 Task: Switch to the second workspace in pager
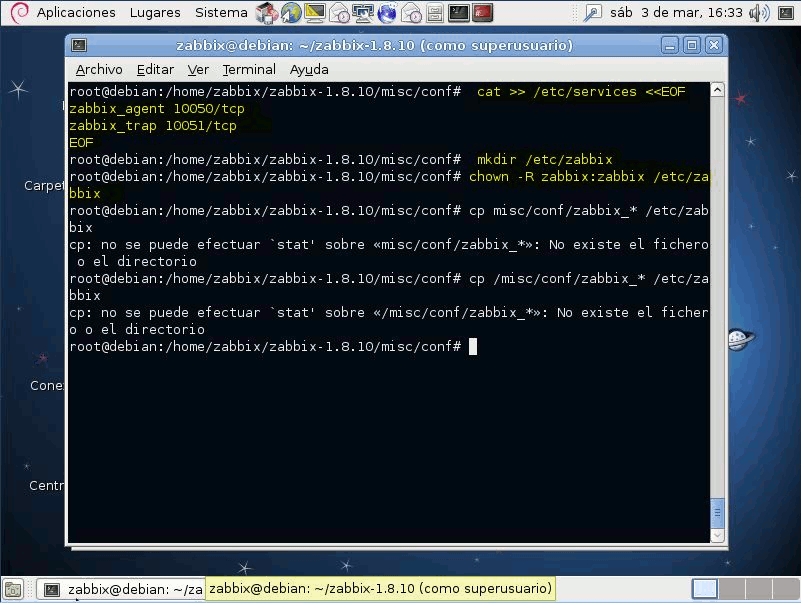coord(730,589)
